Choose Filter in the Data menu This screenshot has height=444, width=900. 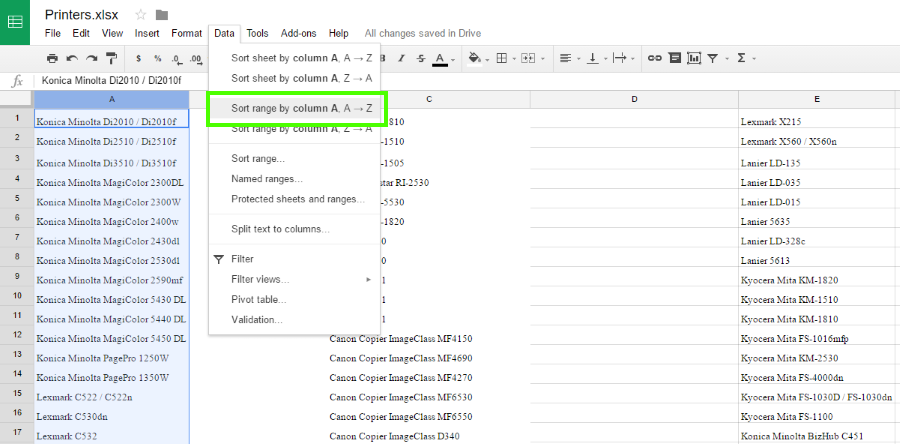point(294,259)
